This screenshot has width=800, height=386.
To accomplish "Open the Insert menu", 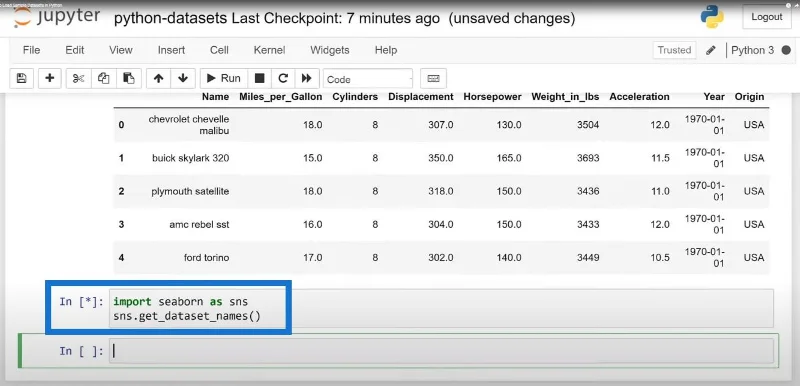I will point(171,50).
